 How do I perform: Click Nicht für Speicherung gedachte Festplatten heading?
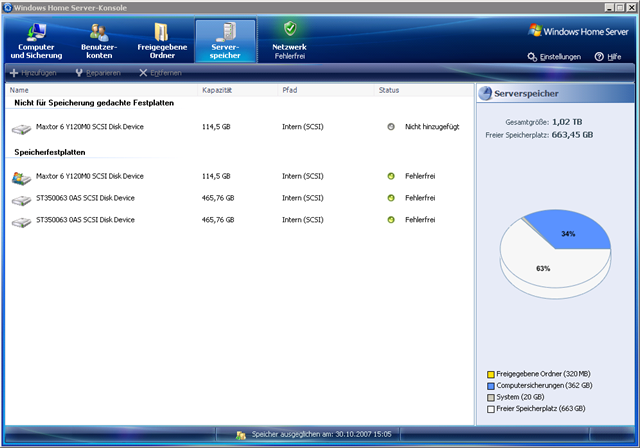pos(94,103)
